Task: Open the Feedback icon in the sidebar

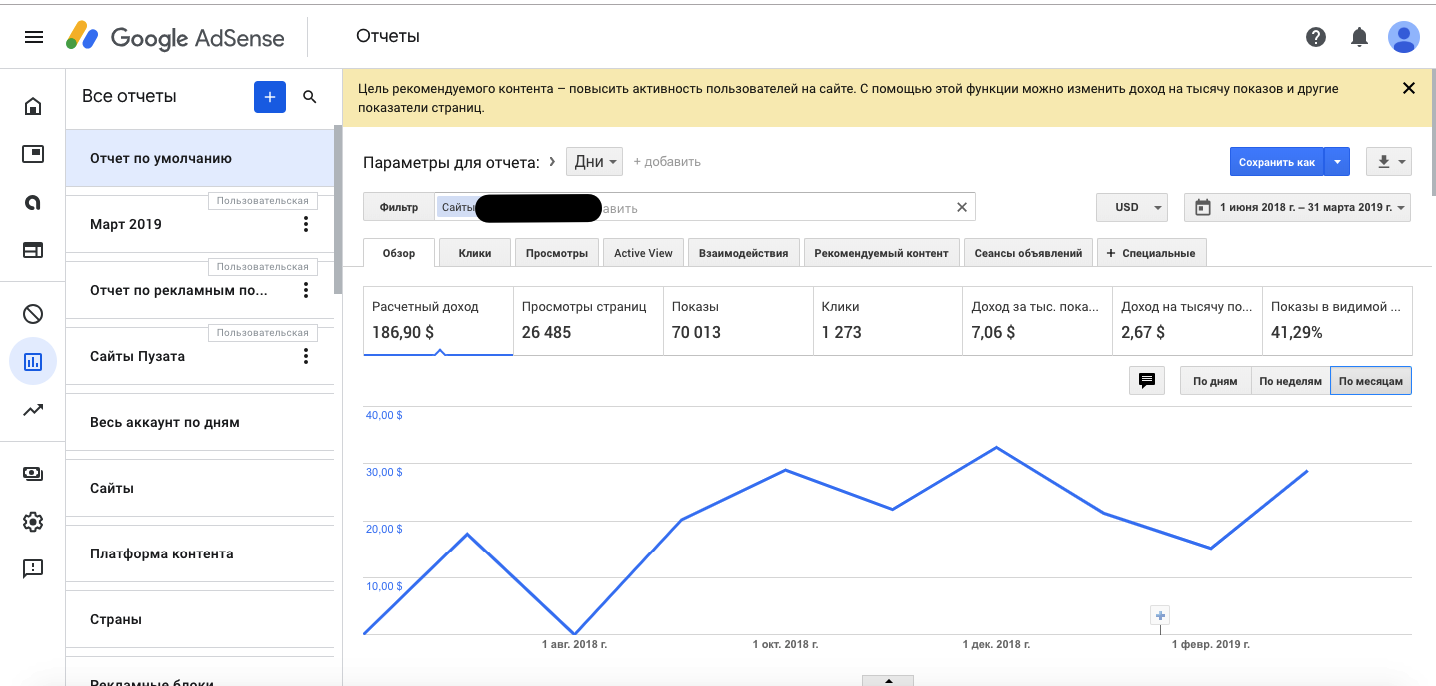Action: point(33,568)
